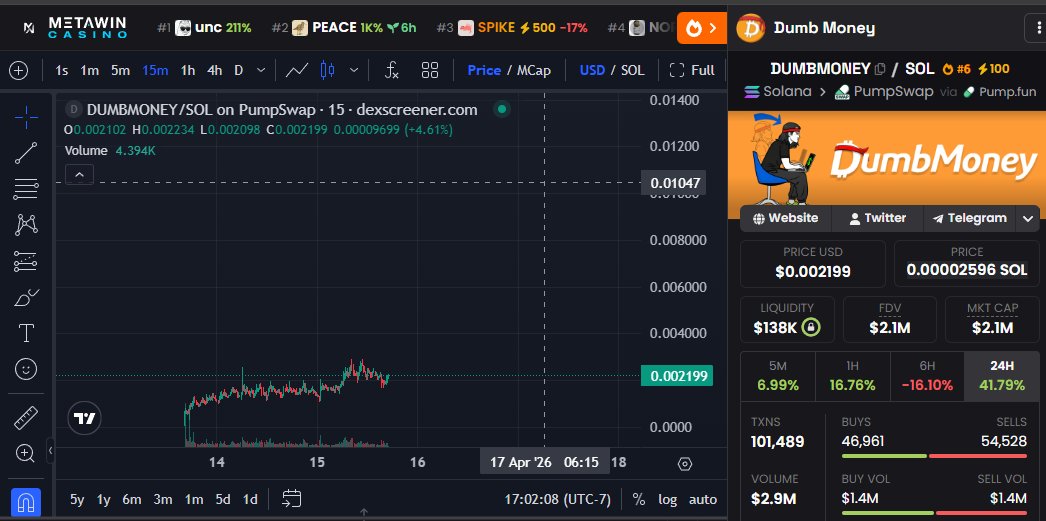Select the text annotation tool
The image size is (1046, 521).
26,333
